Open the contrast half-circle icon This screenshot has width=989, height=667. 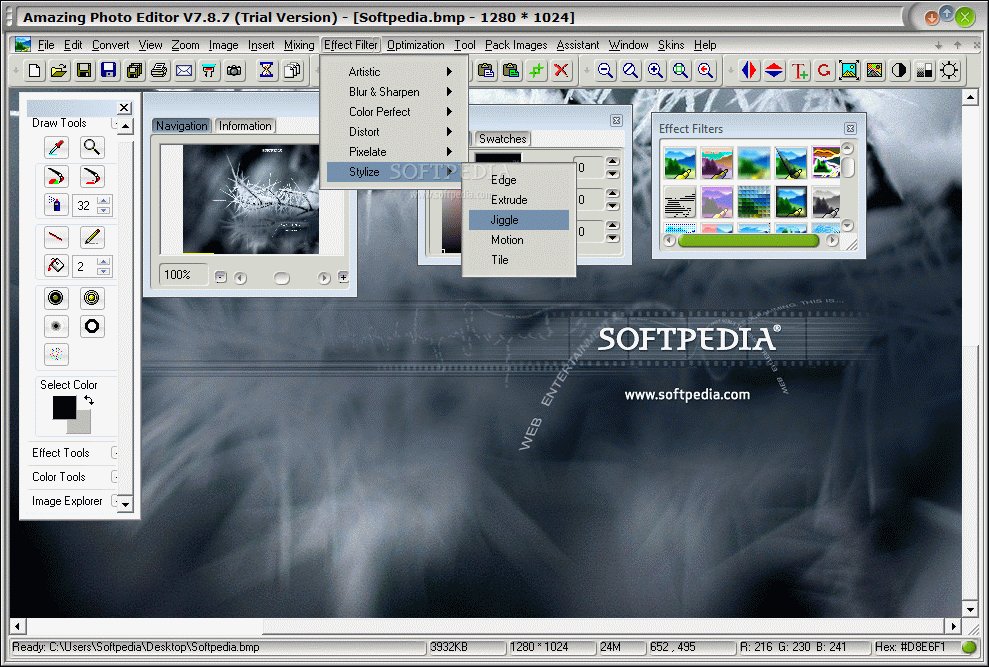click(x=899, y=71)
